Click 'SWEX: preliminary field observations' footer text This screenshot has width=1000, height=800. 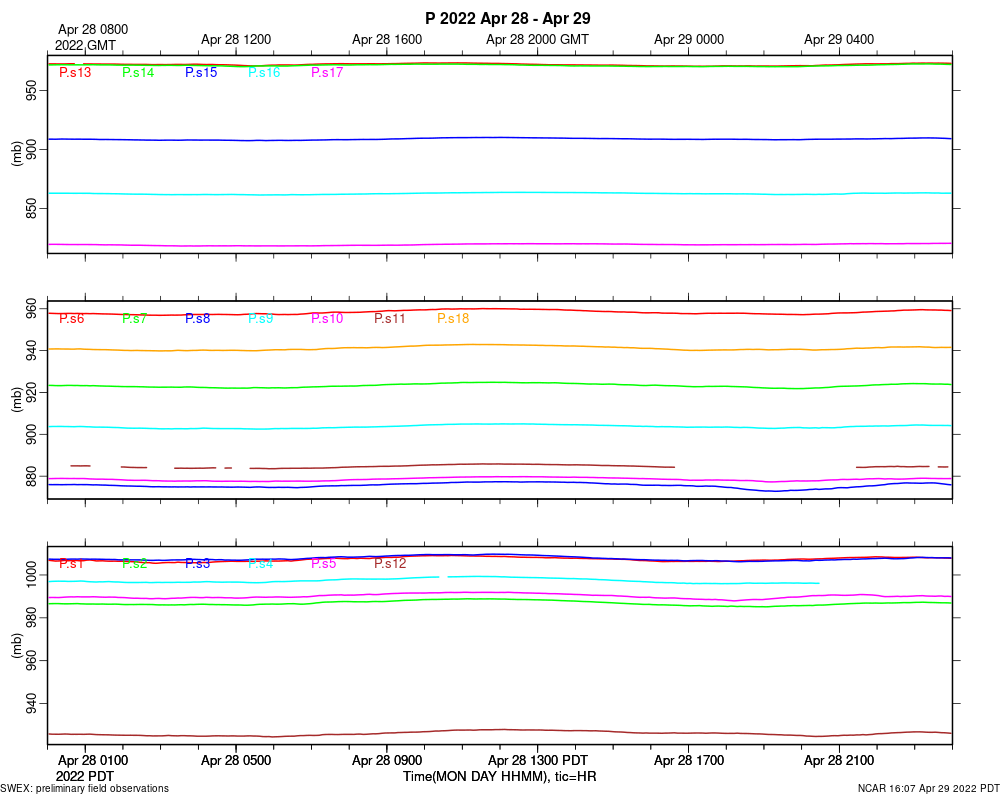click(85, 789)
